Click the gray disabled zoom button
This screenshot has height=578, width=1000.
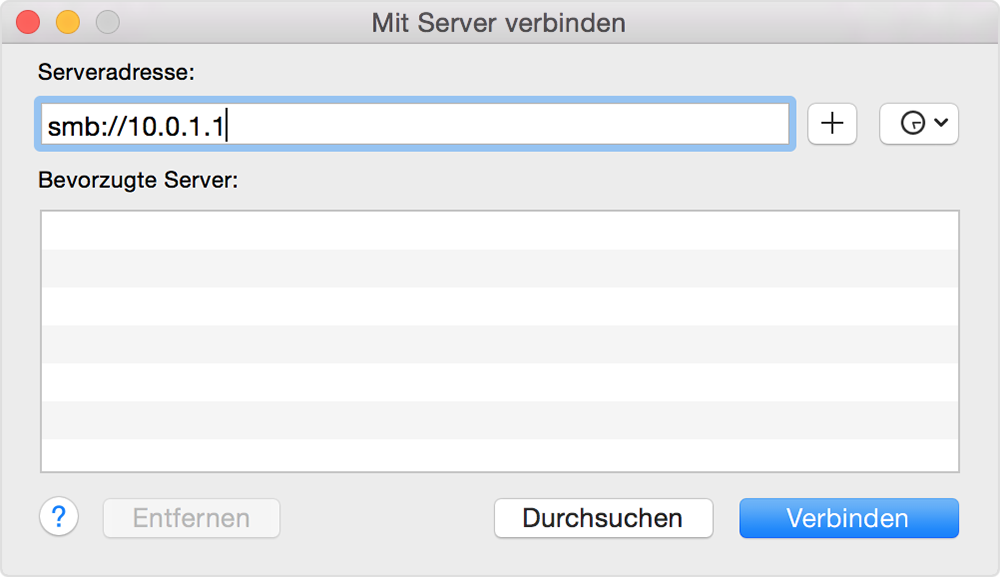pyautogui.click(x=108, y=22)
